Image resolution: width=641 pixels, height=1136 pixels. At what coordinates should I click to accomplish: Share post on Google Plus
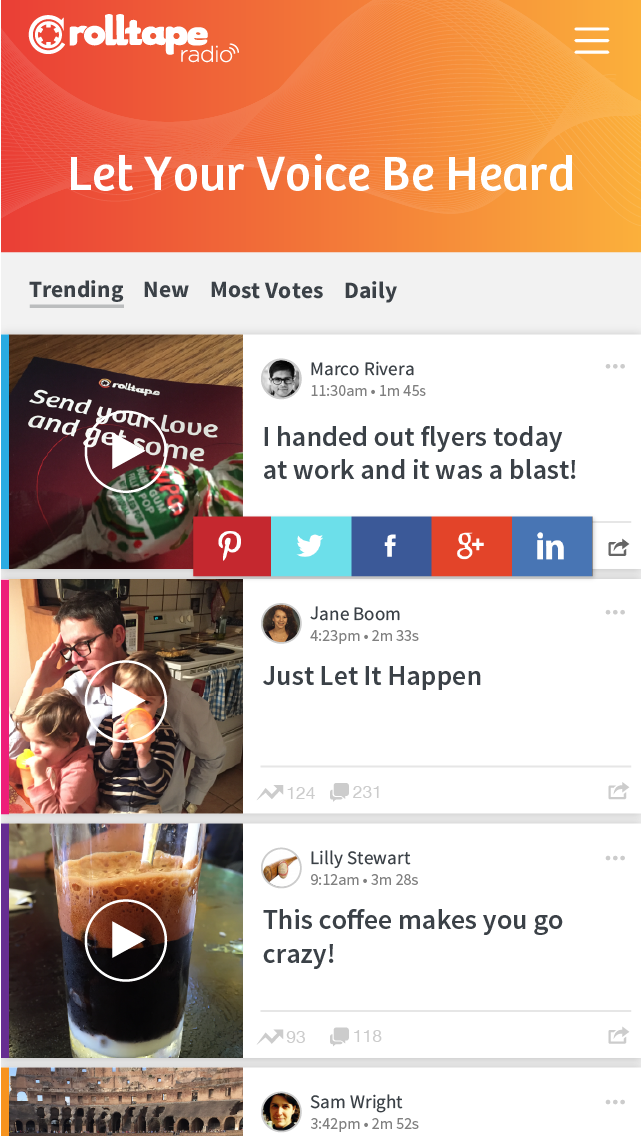472,546
